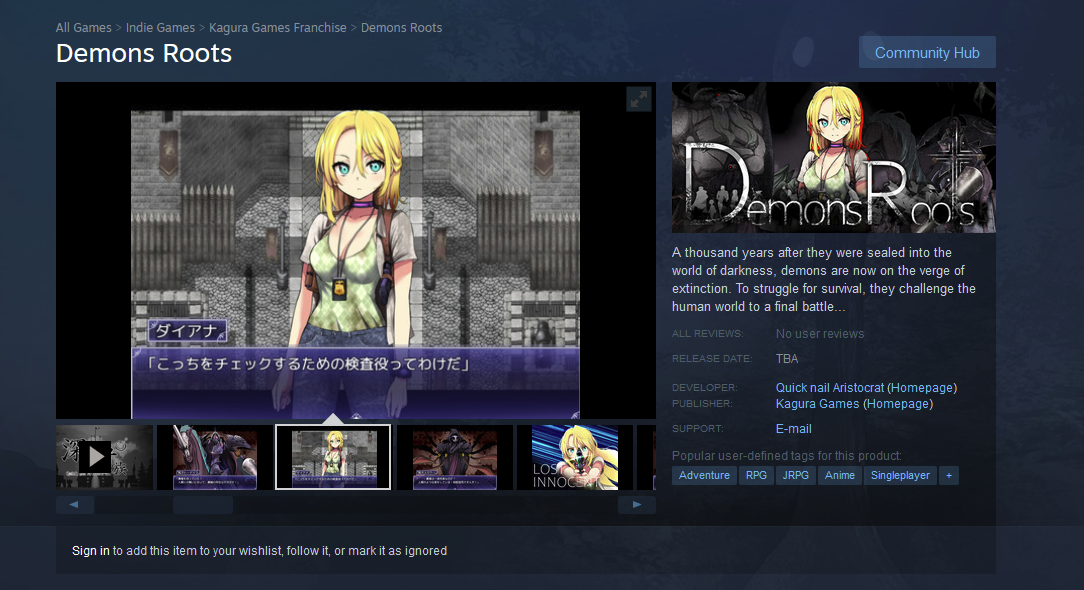Select the hooded demon screenshot thumbnail
Image resolution: width=1084 pixels, height=590 pixels.
[454, 457]
